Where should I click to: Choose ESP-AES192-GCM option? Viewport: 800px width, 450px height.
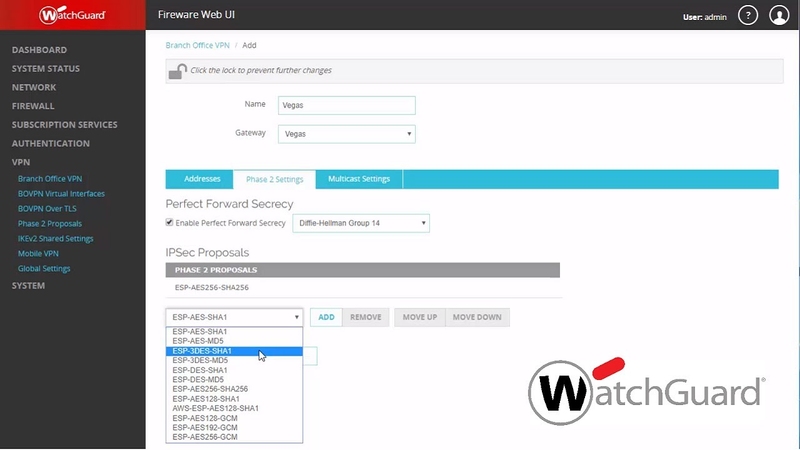[x=234, y=428]
